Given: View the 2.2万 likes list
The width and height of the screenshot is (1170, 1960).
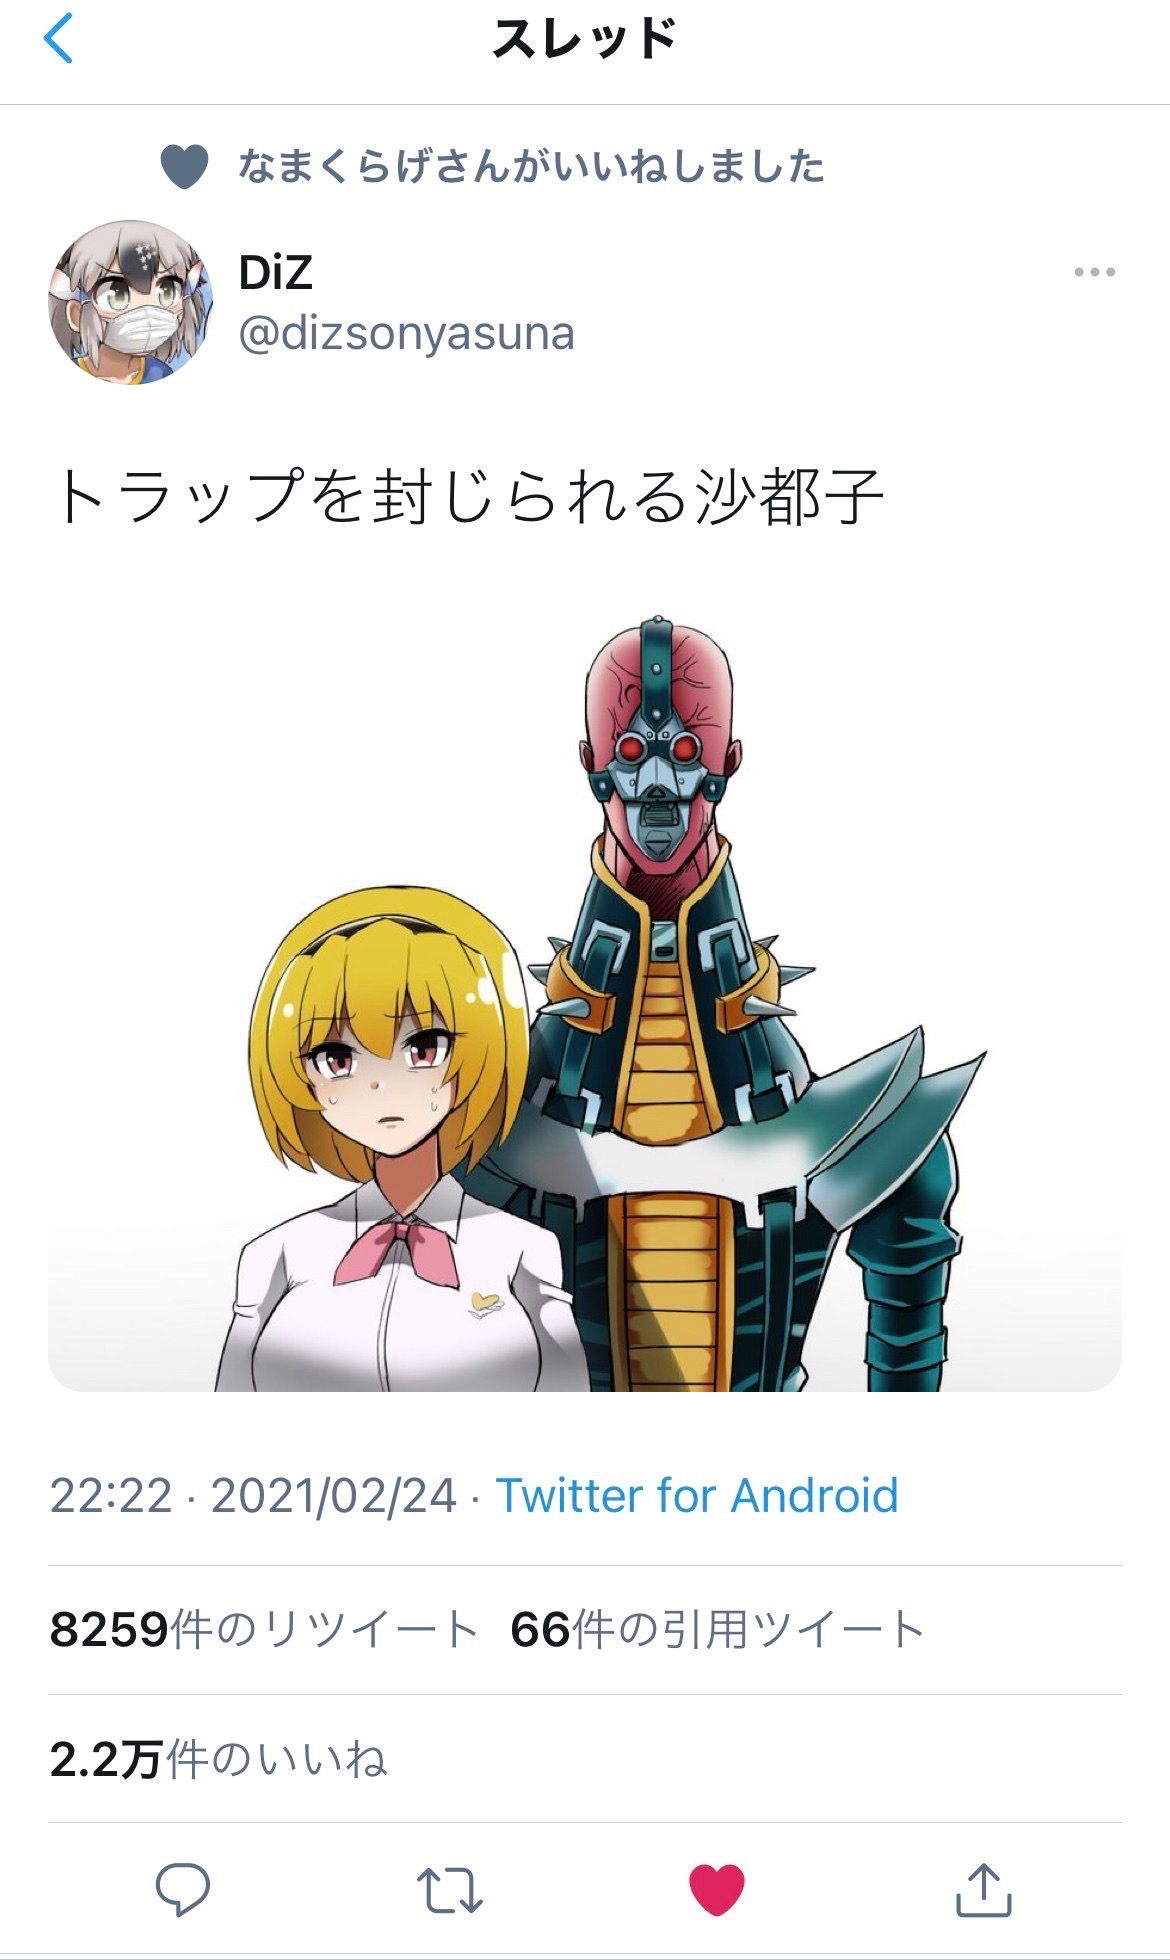Looking at the screenshot, I should click(x=218, y=1759).
